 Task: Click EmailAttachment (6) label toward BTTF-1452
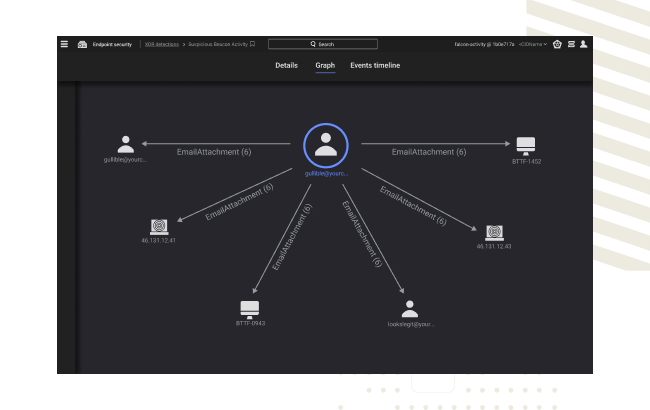coord(429,152)
